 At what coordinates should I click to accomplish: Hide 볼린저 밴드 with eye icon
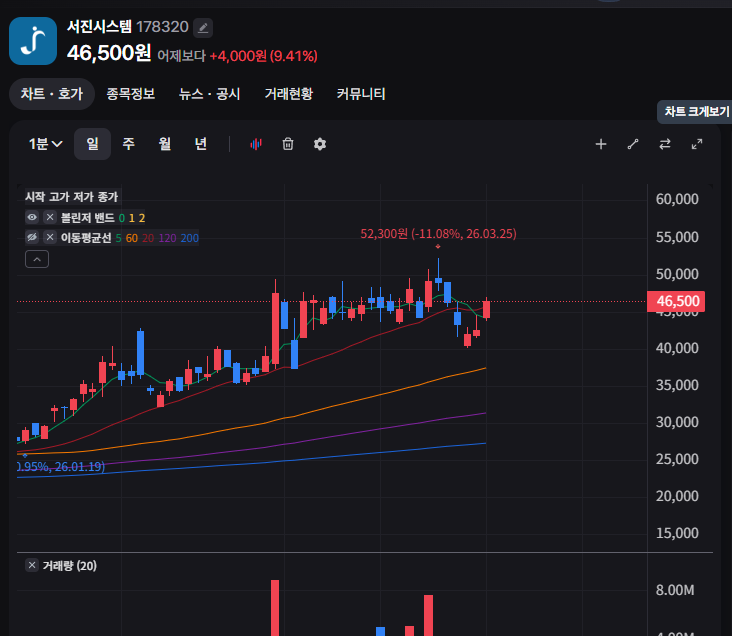pos(32,217)
